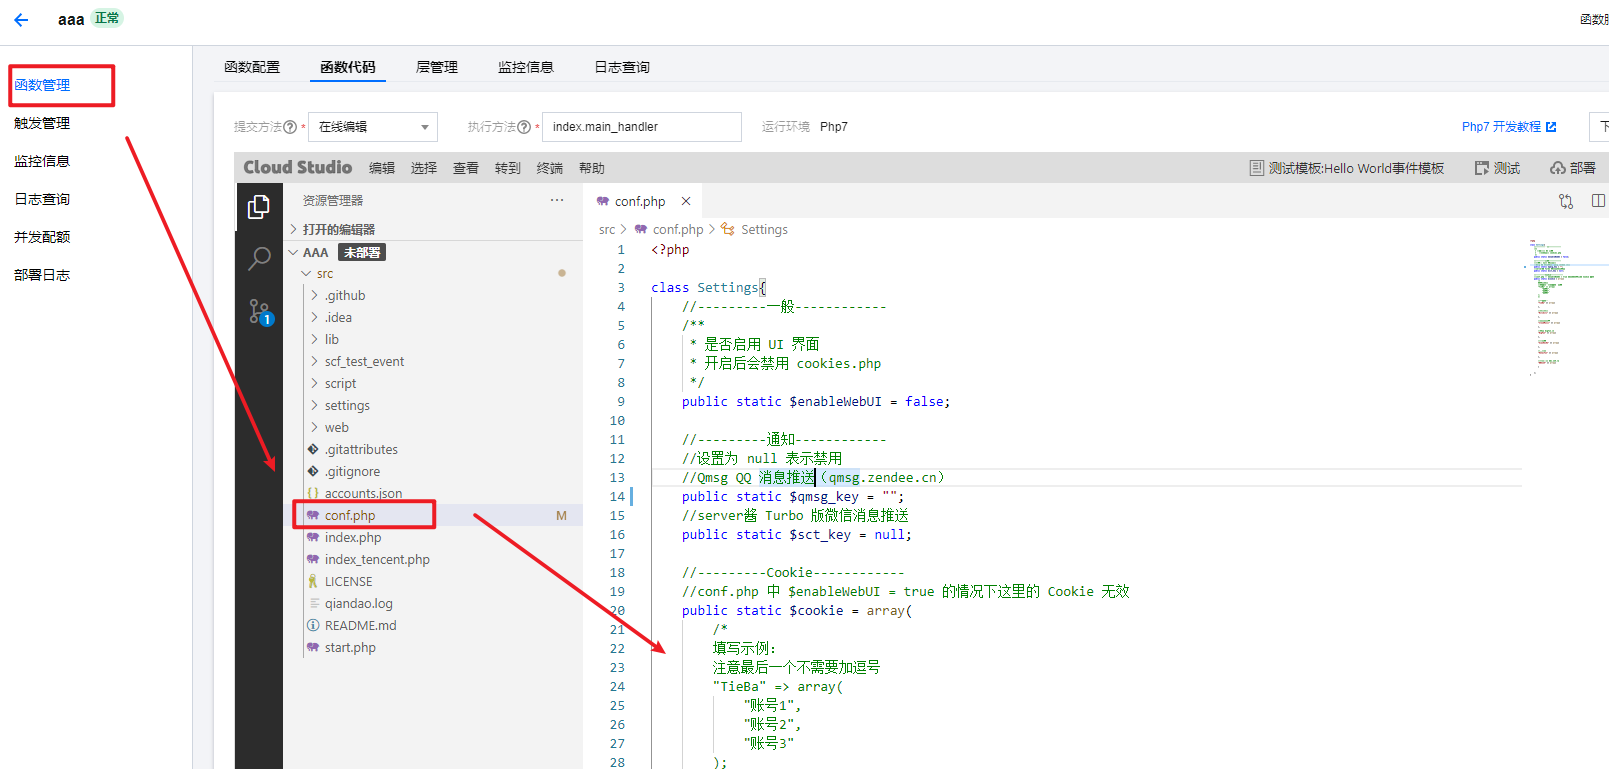Select conf.php in the file tree

433,515
